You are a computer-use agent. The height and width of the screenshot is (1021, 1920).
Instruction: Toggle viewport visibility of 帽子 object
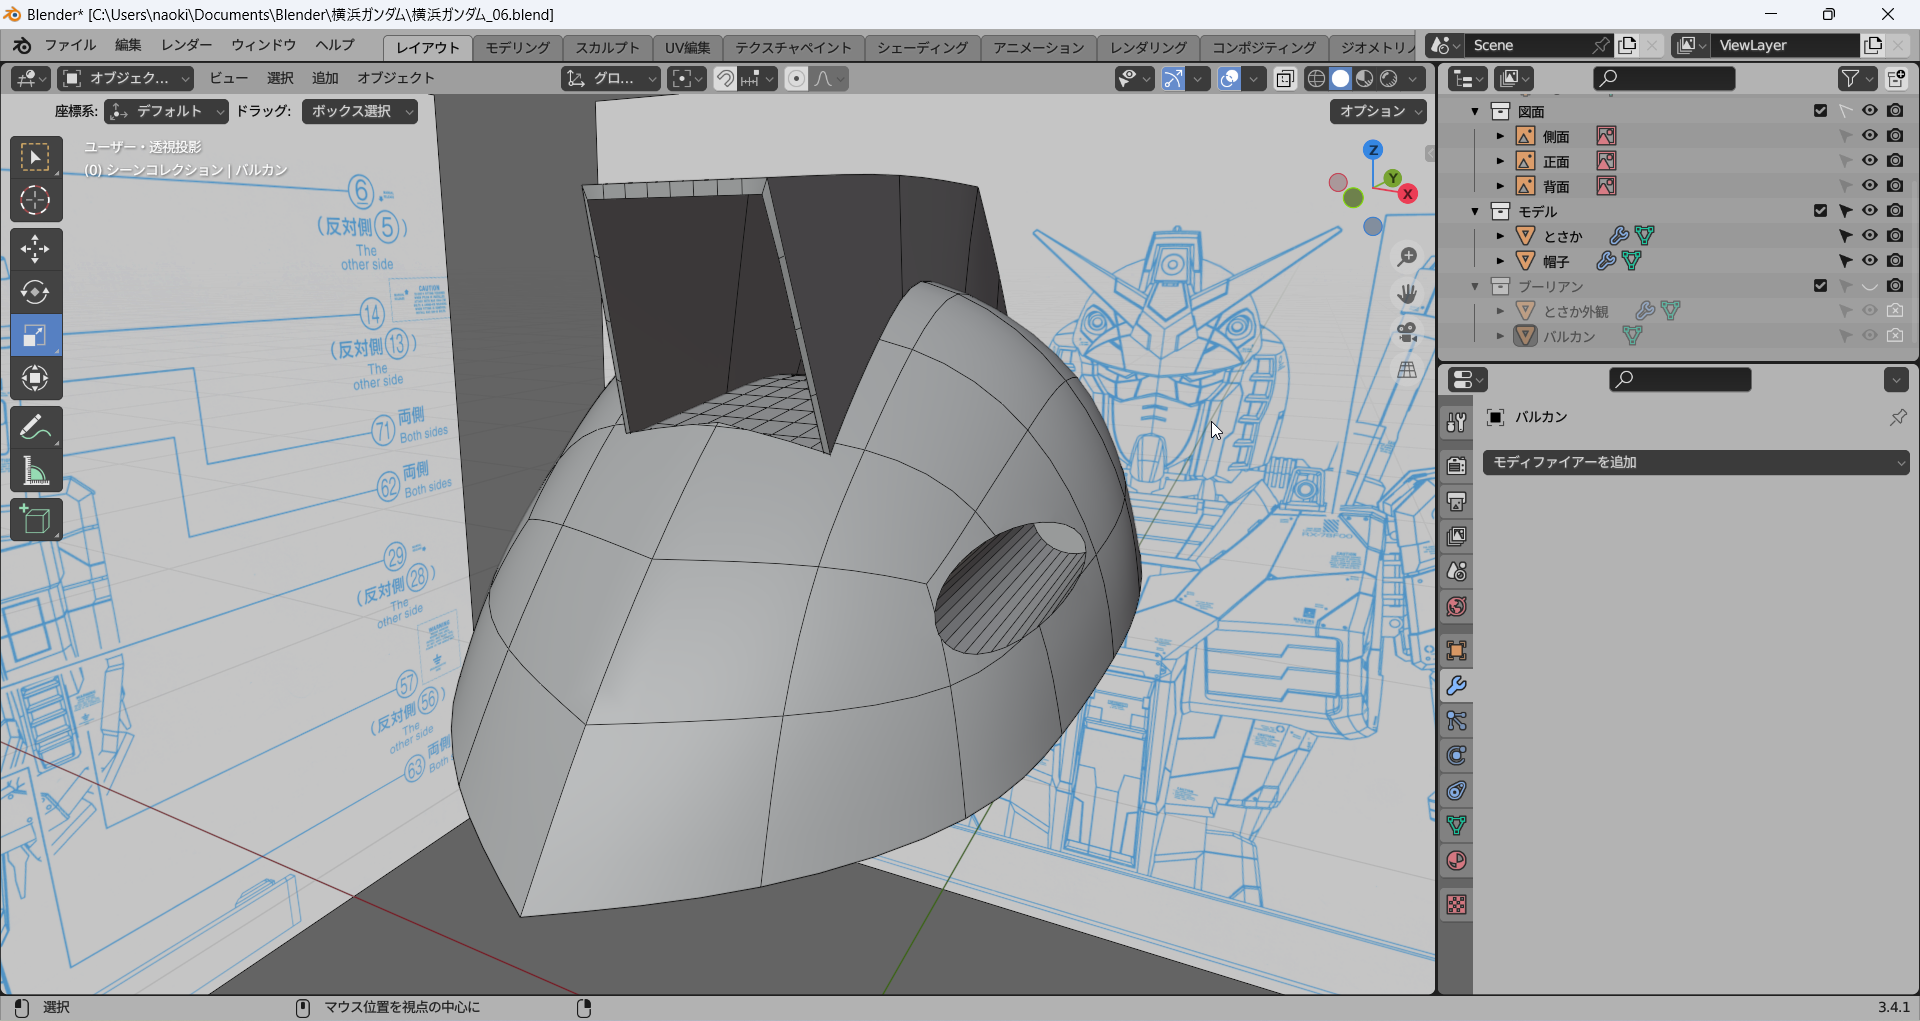pyautogui.click(x=1869, y=261)
